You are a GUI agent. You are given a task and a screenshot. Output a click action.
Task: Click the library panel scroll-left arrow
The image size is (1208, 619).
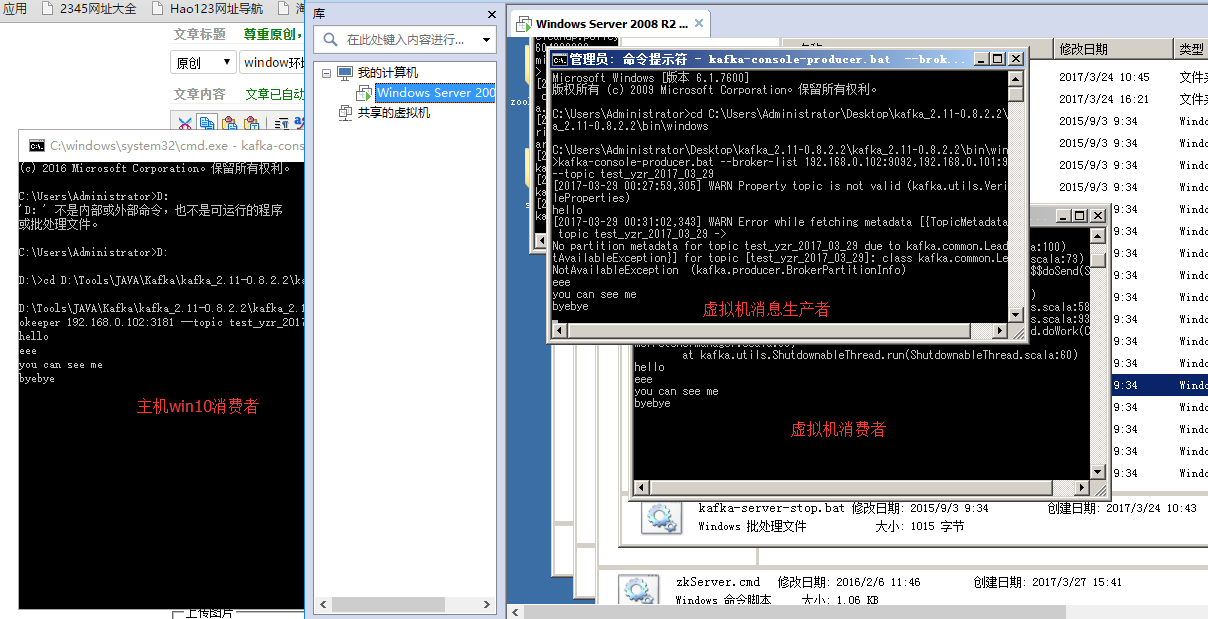pos(324,605)
